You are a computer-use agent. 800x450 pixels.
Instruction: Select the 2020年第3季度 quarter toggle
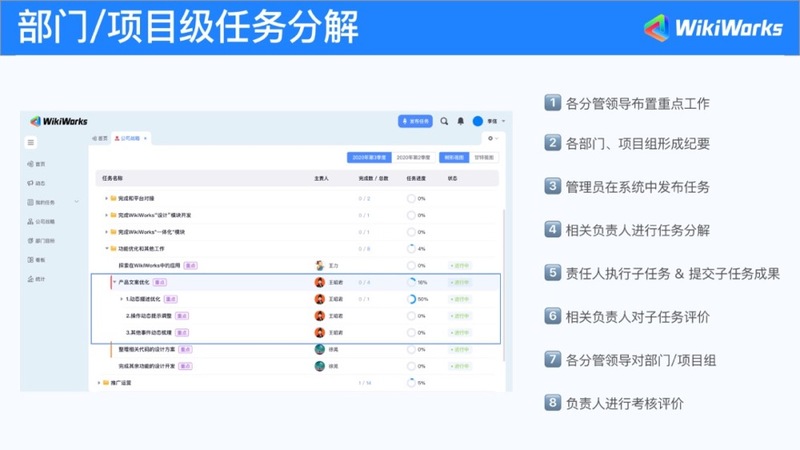pos(369,157)
